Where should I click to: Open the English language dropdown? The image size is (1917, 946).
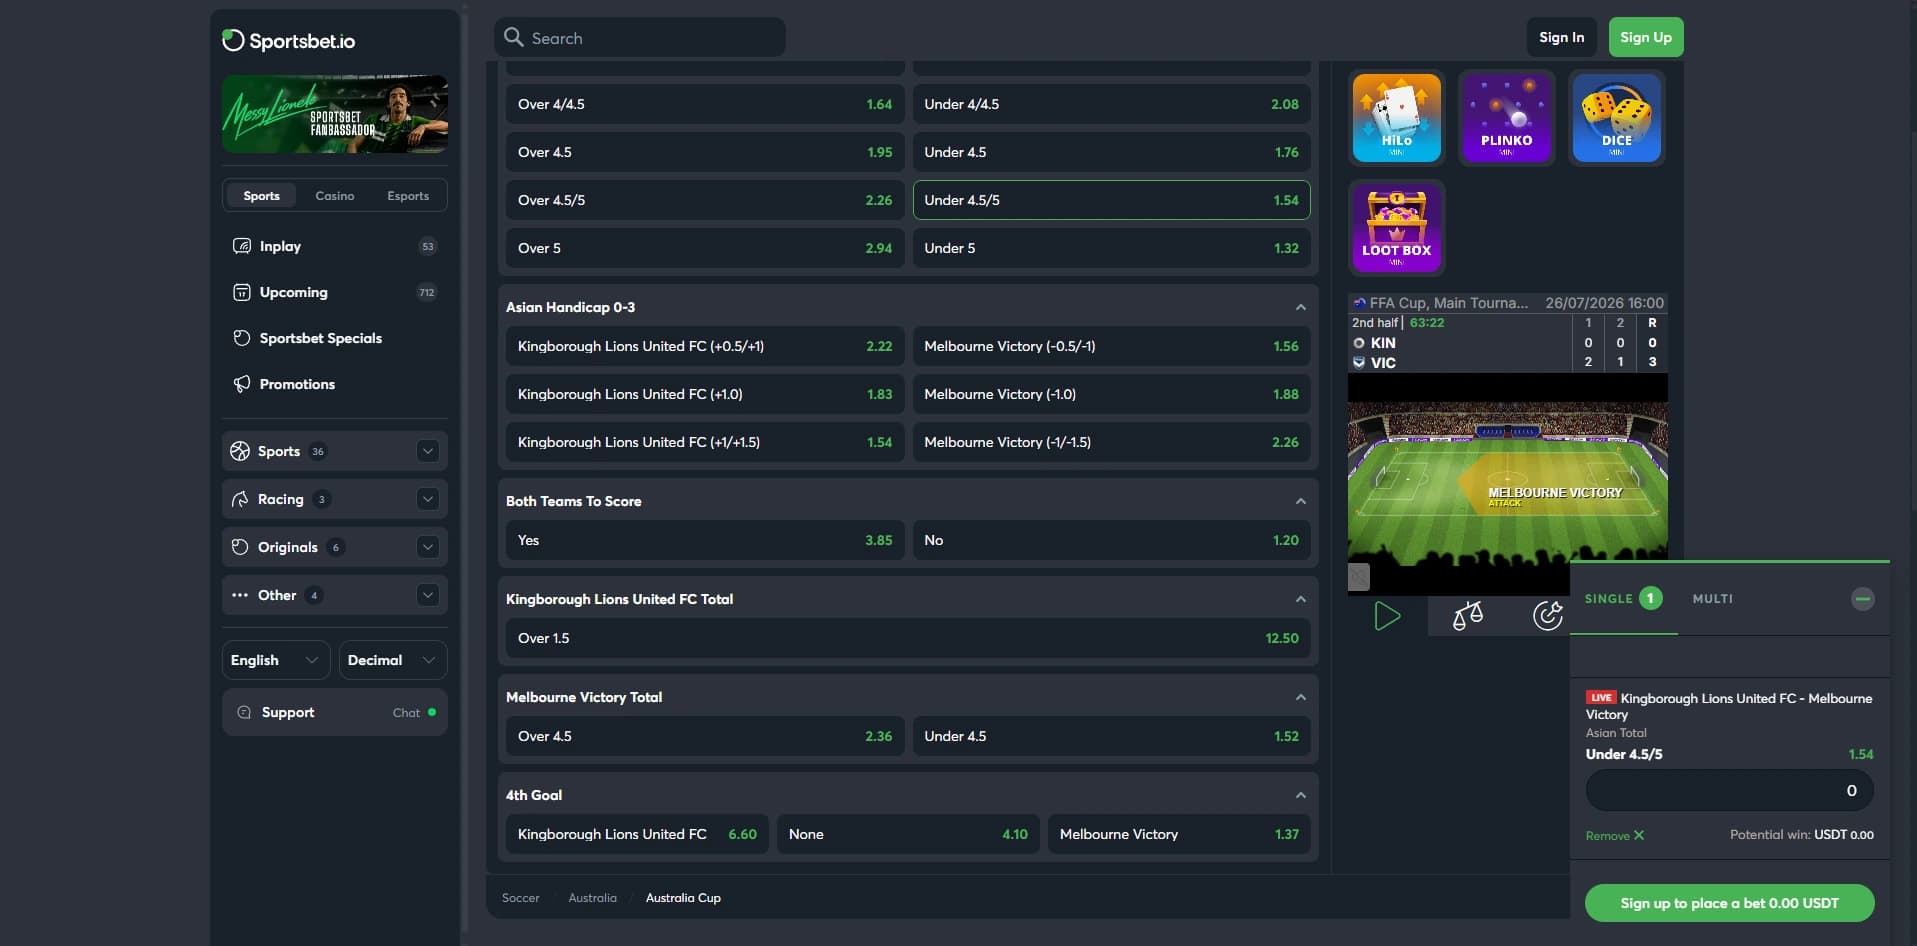point(275,660)
